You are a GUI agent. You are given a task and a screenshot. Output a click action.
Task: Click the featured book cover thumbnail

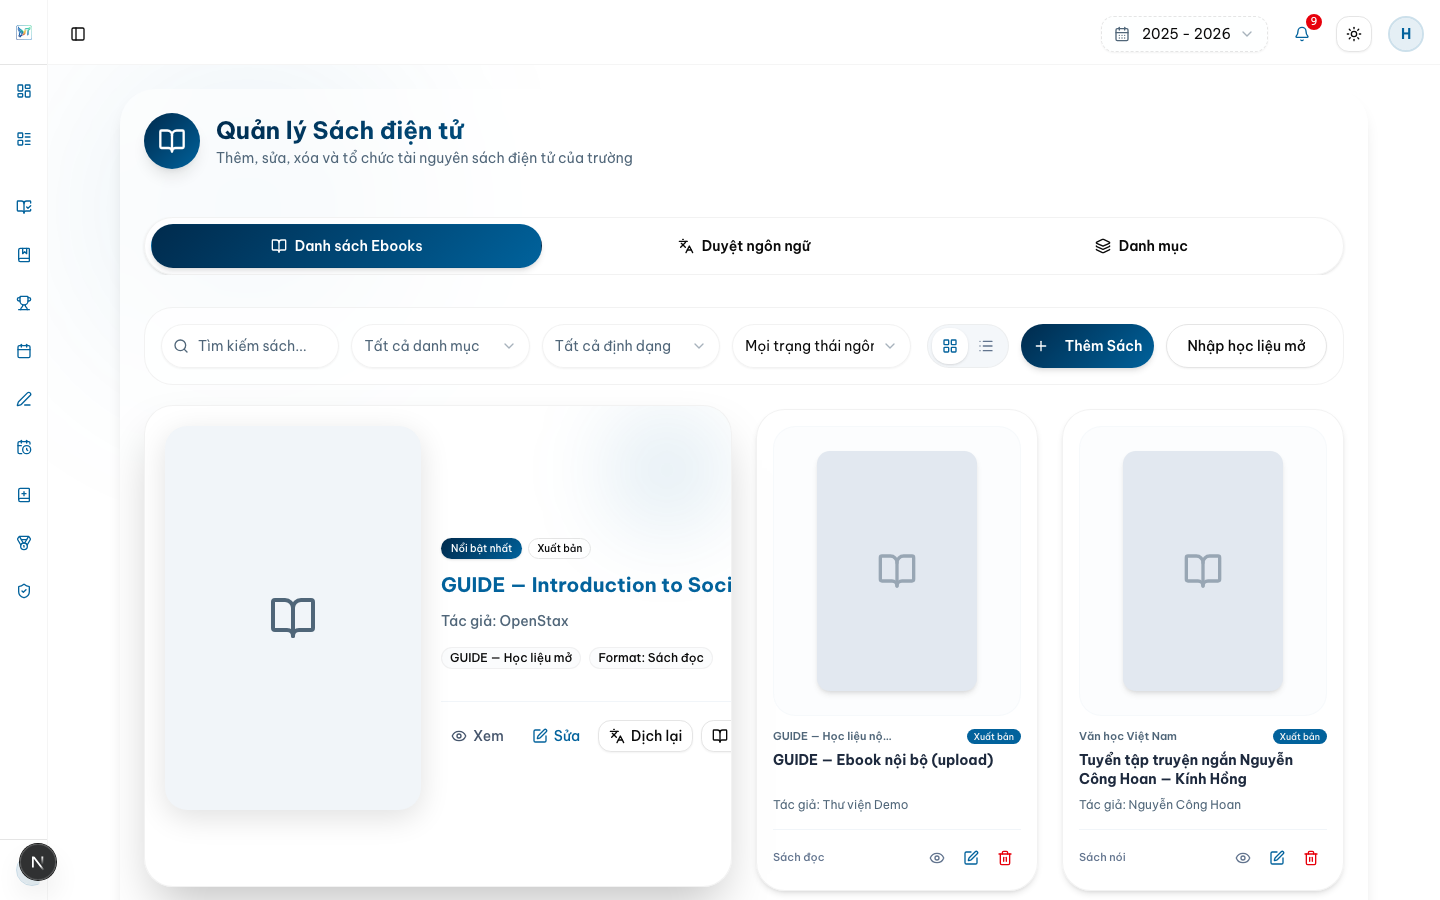click(293, 618)
